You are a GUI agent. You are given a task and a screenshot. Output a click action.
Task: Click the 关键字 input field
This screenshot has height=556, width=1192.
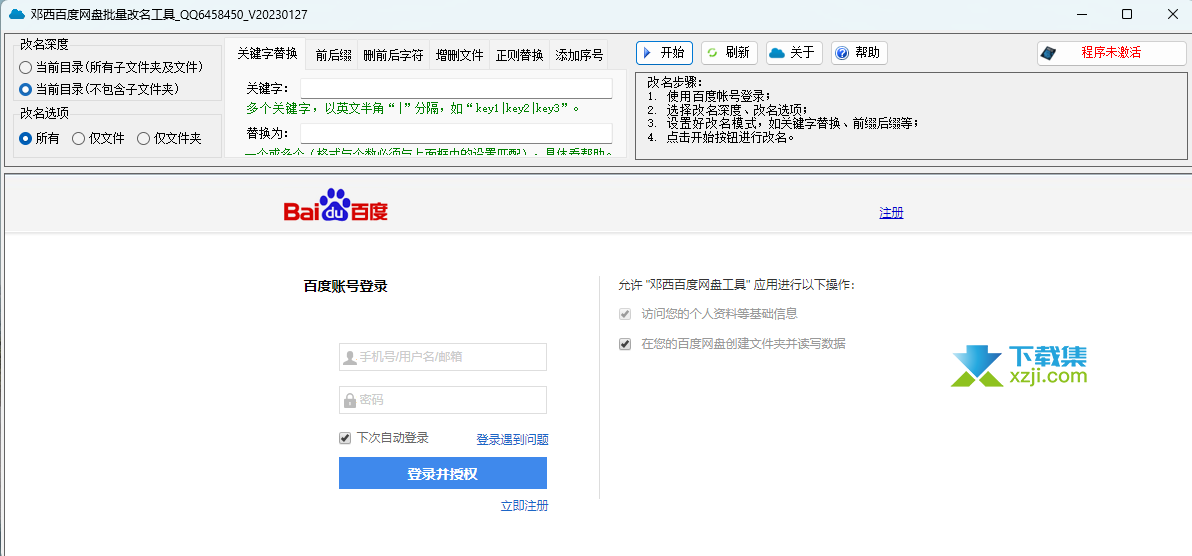[456, 88]
